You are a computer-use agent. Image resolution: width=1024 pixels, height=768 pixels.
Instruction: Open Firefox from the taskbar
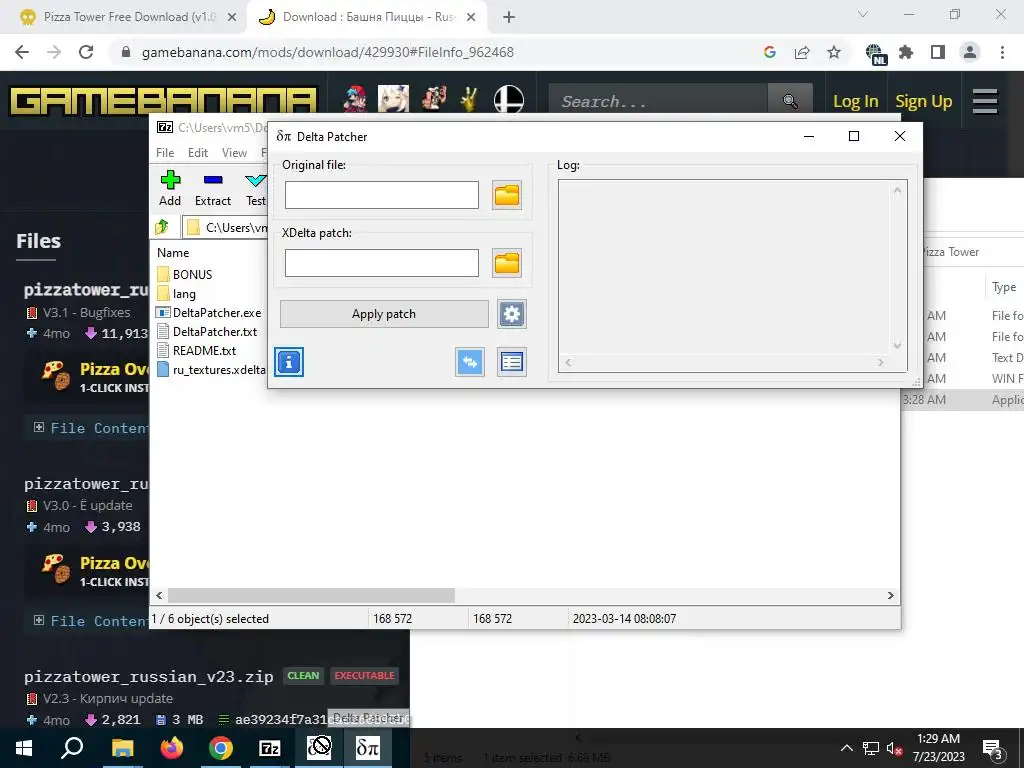click(x=172, y=748)
